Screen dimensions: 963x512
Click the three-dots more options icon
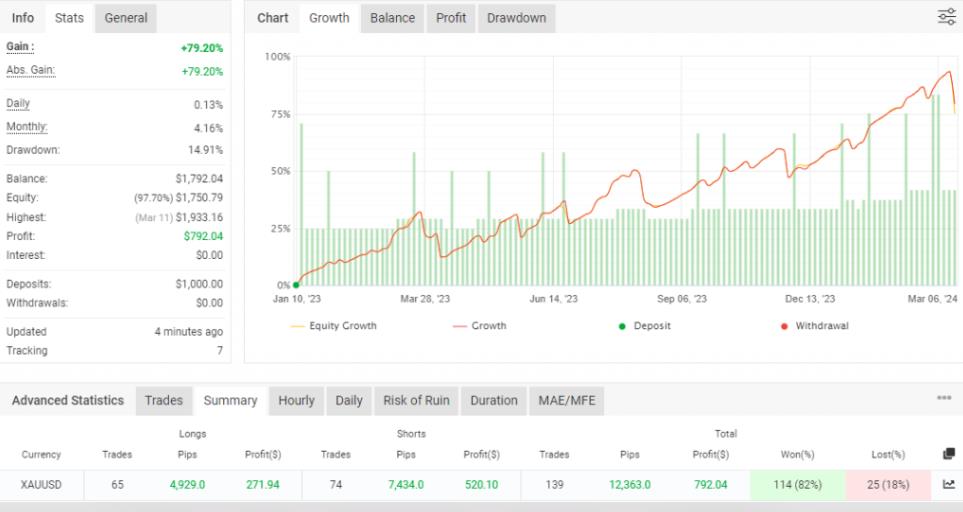[944, 398]
